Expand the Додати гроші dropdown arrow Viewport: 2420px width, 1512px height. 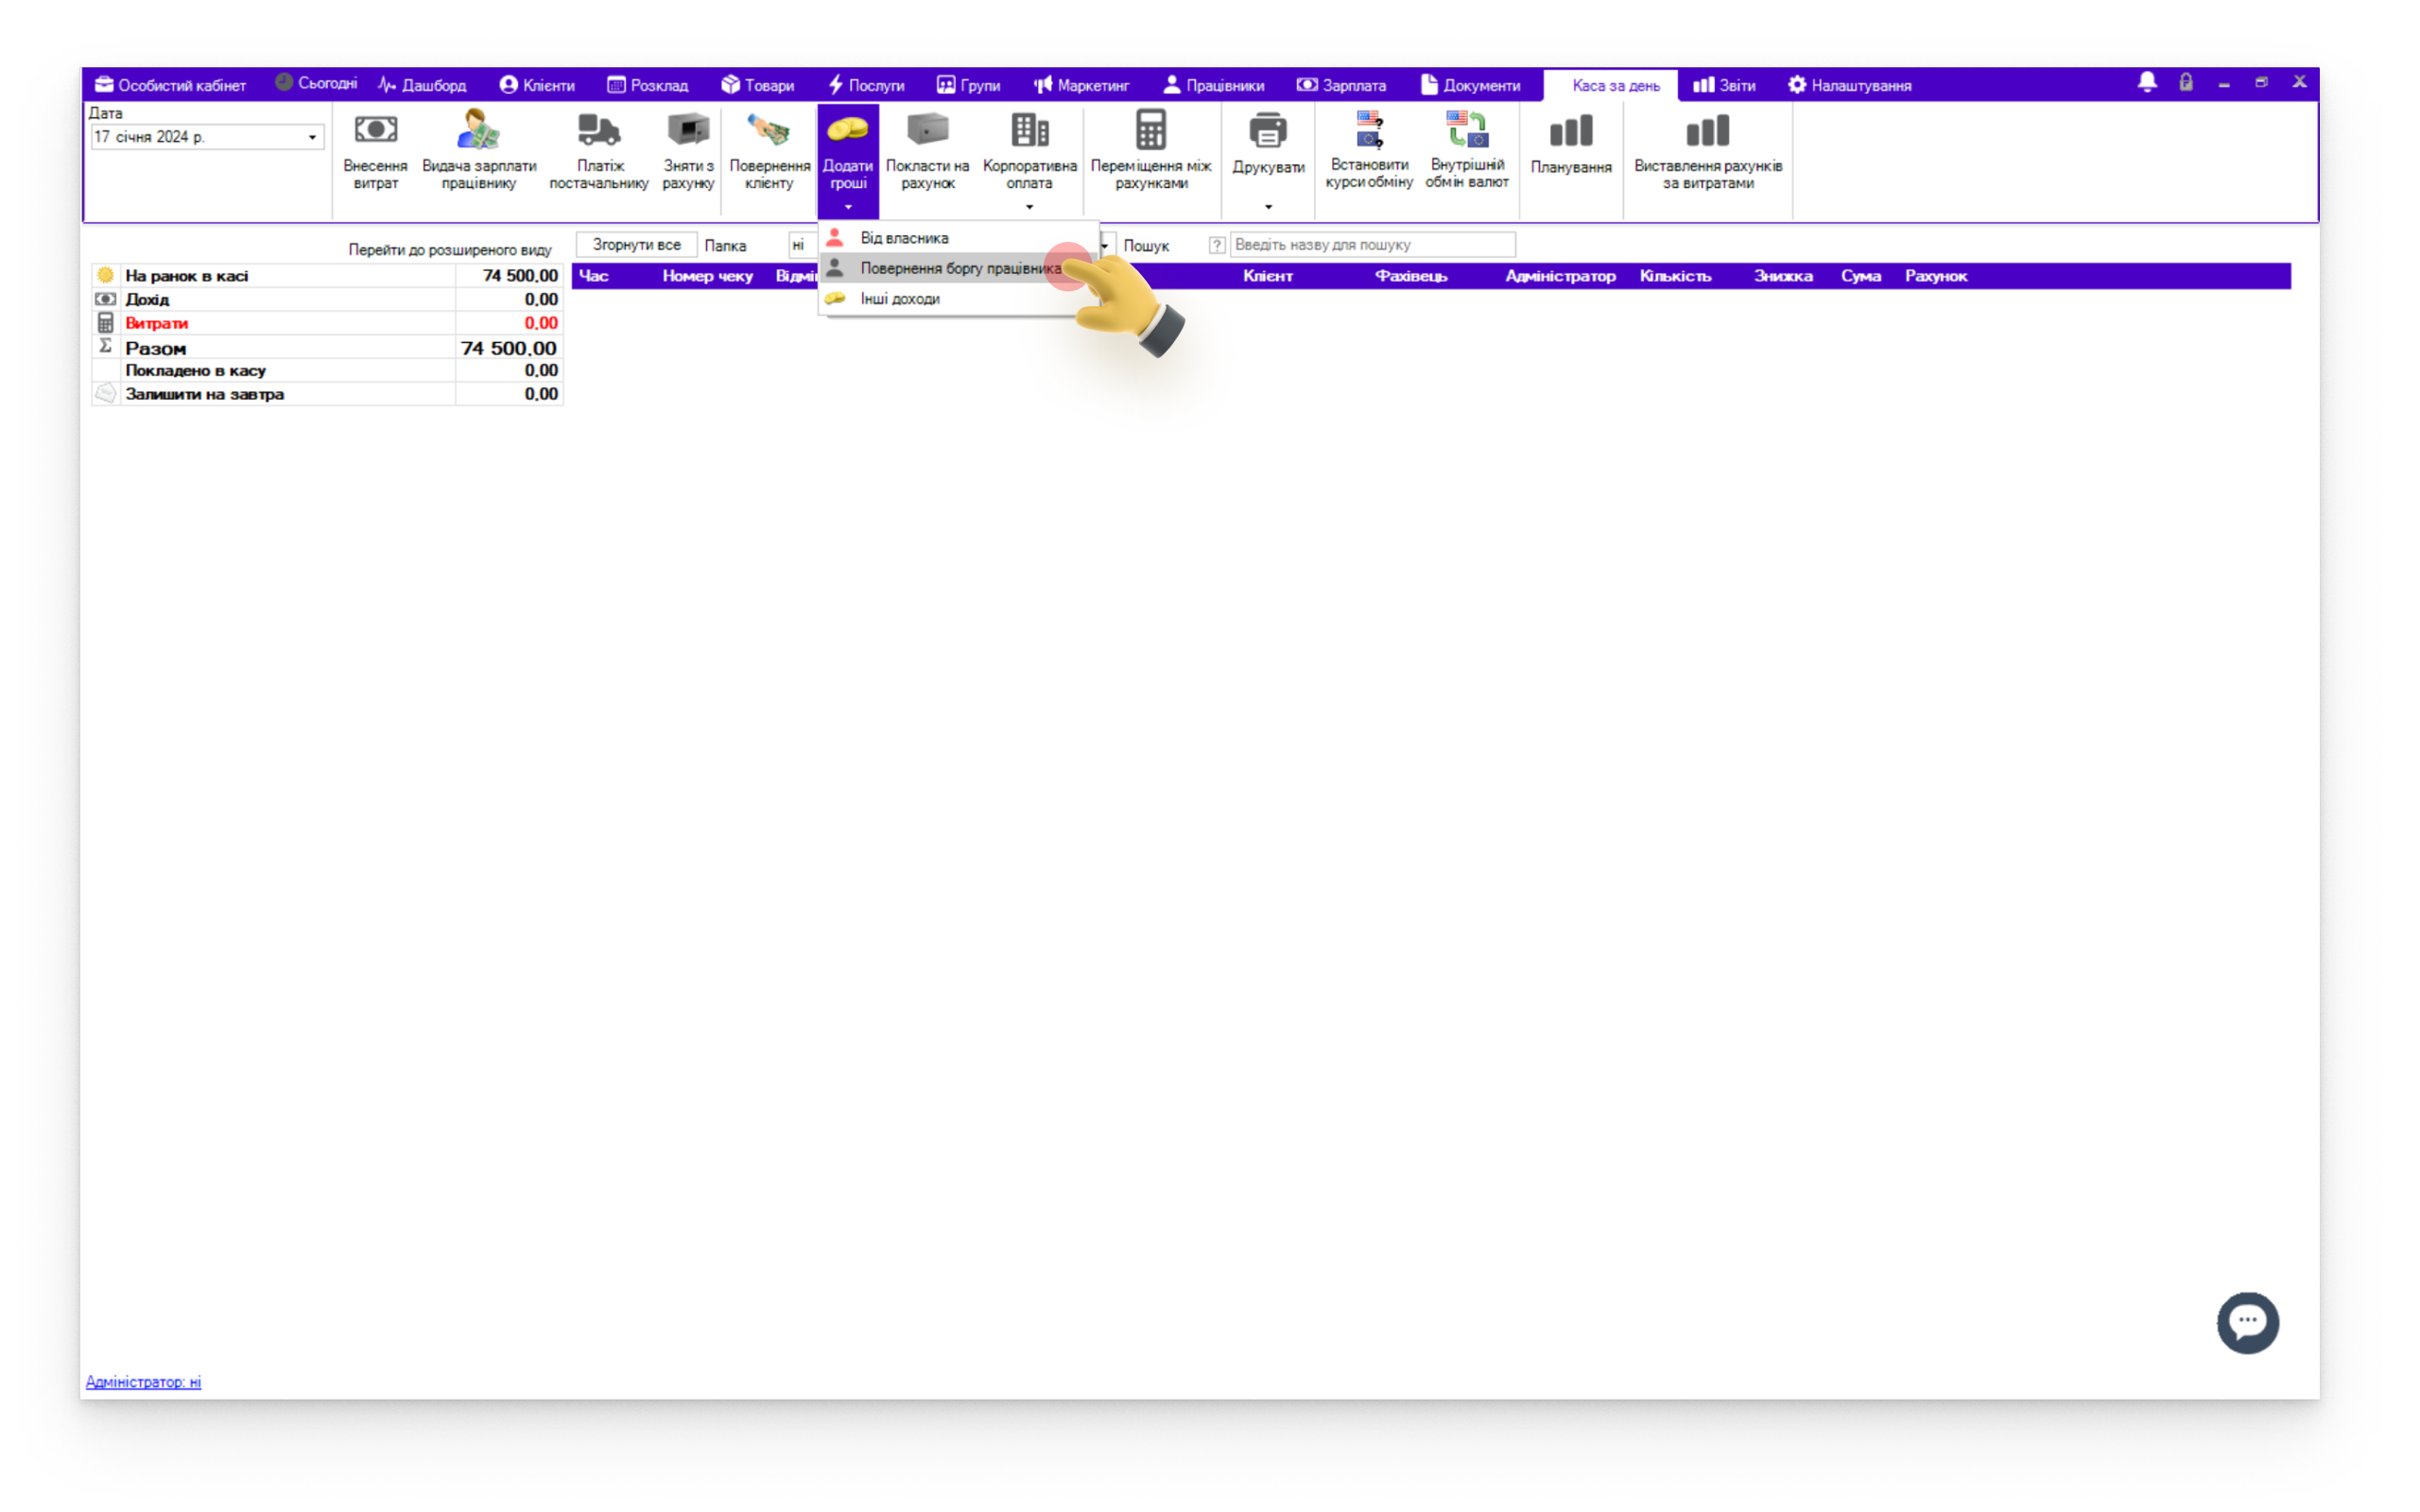click(x=847, y=207)
